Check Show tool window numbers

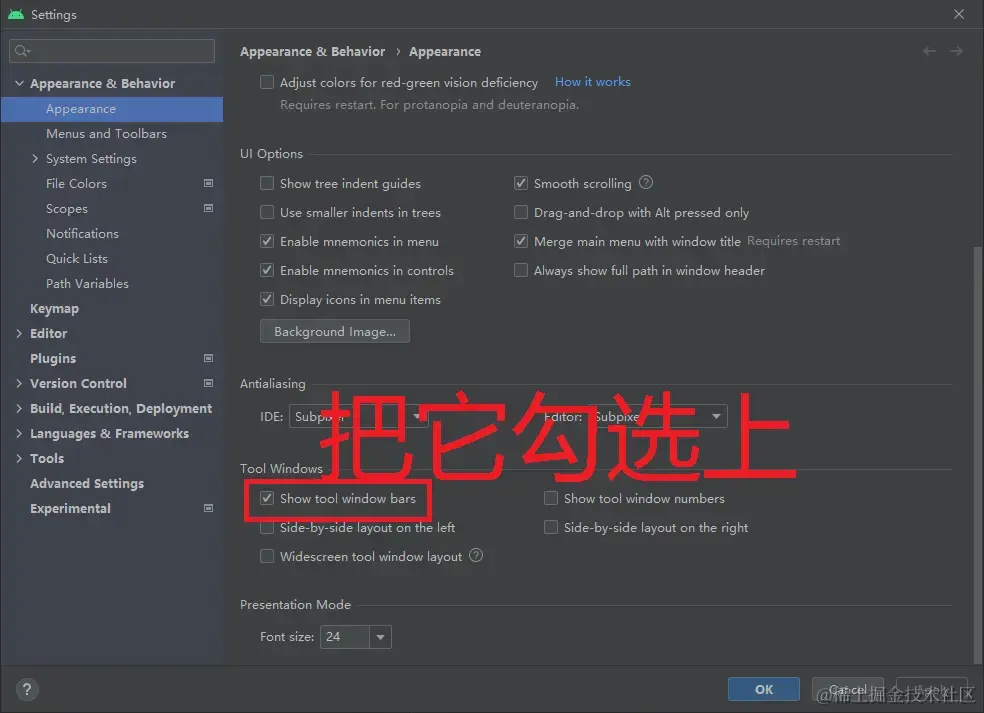[x=551, y=498]
